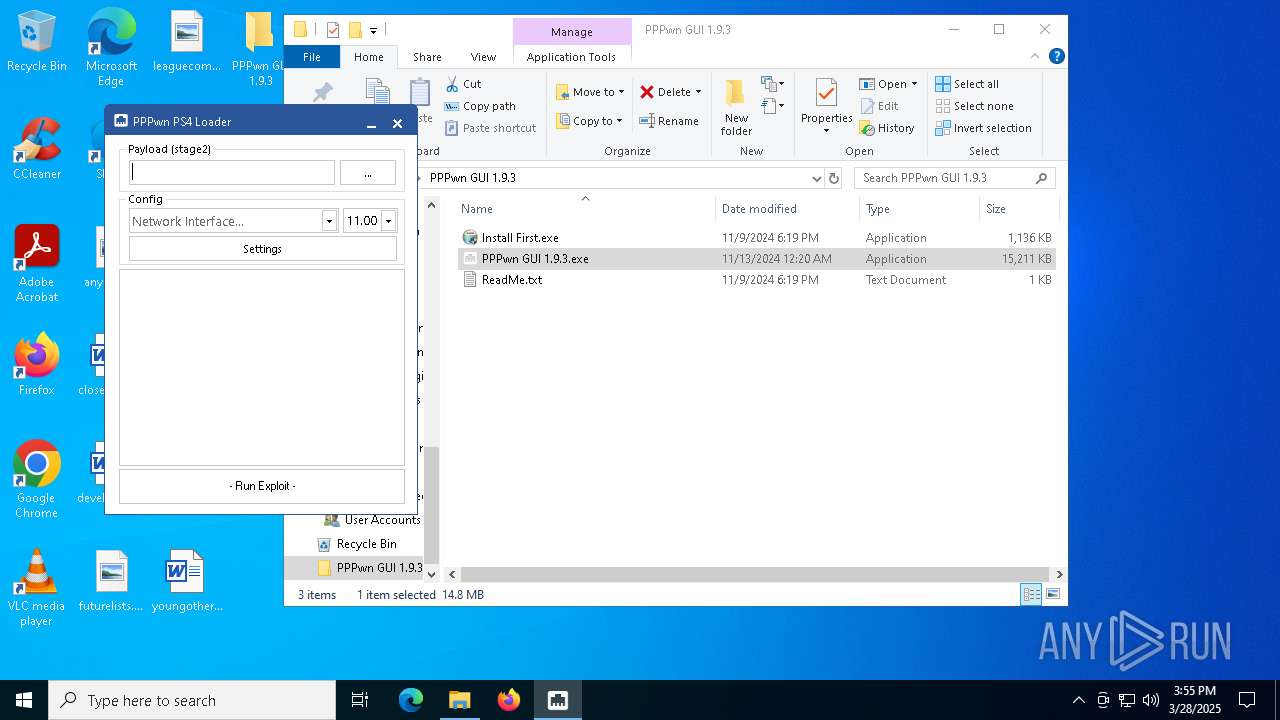Click navigation pane scroll down arrow
1280x720 pixels.
[x=432, y=575]
